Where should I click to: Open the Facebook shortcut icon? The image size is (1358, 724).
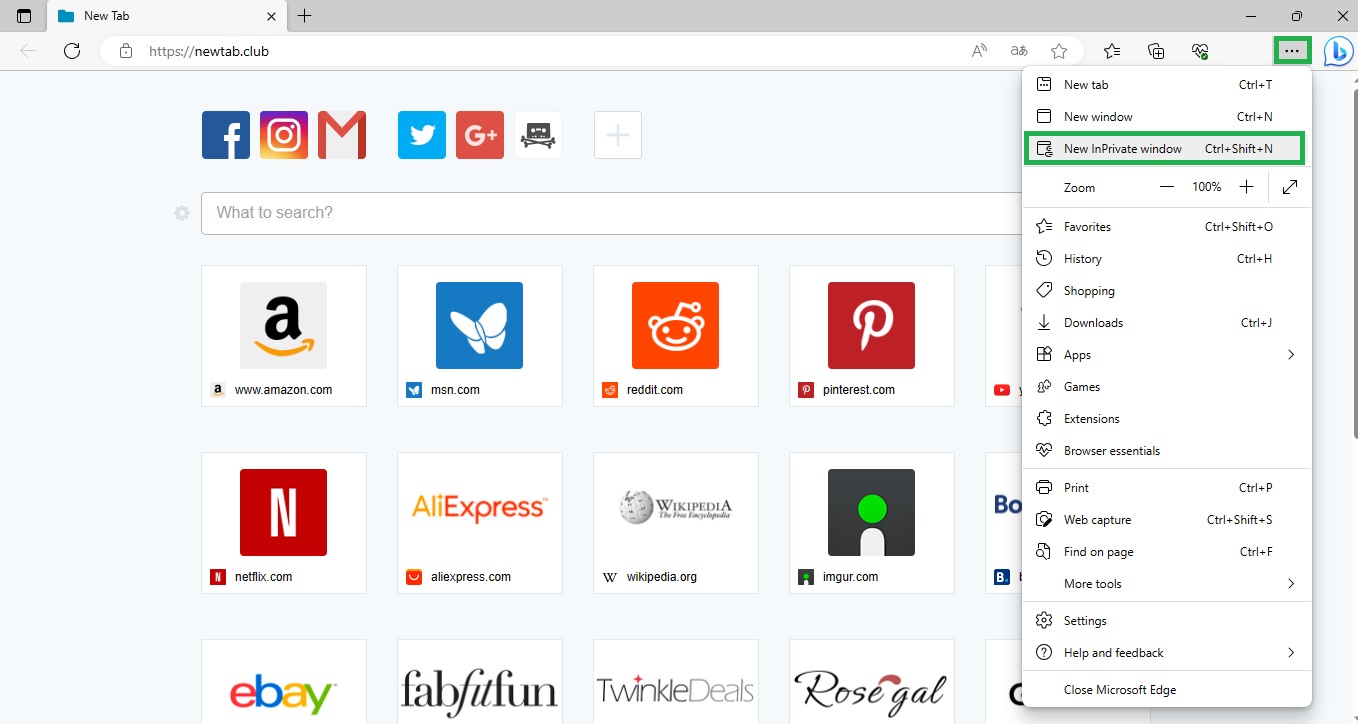[226, 135]
